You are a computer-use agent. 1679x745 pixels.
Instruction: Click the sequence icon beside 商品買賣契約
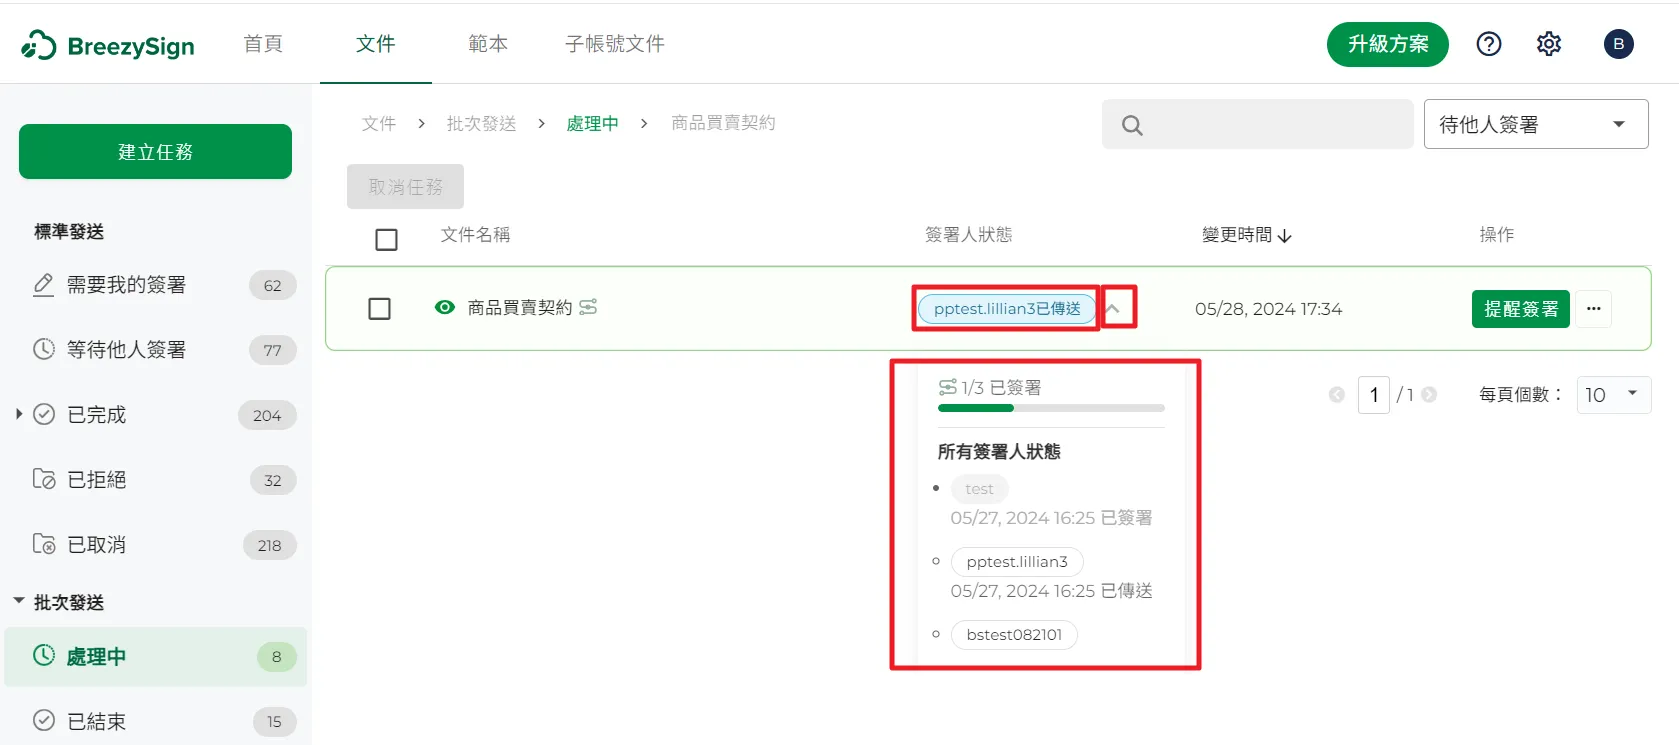(x=588, y=307)
